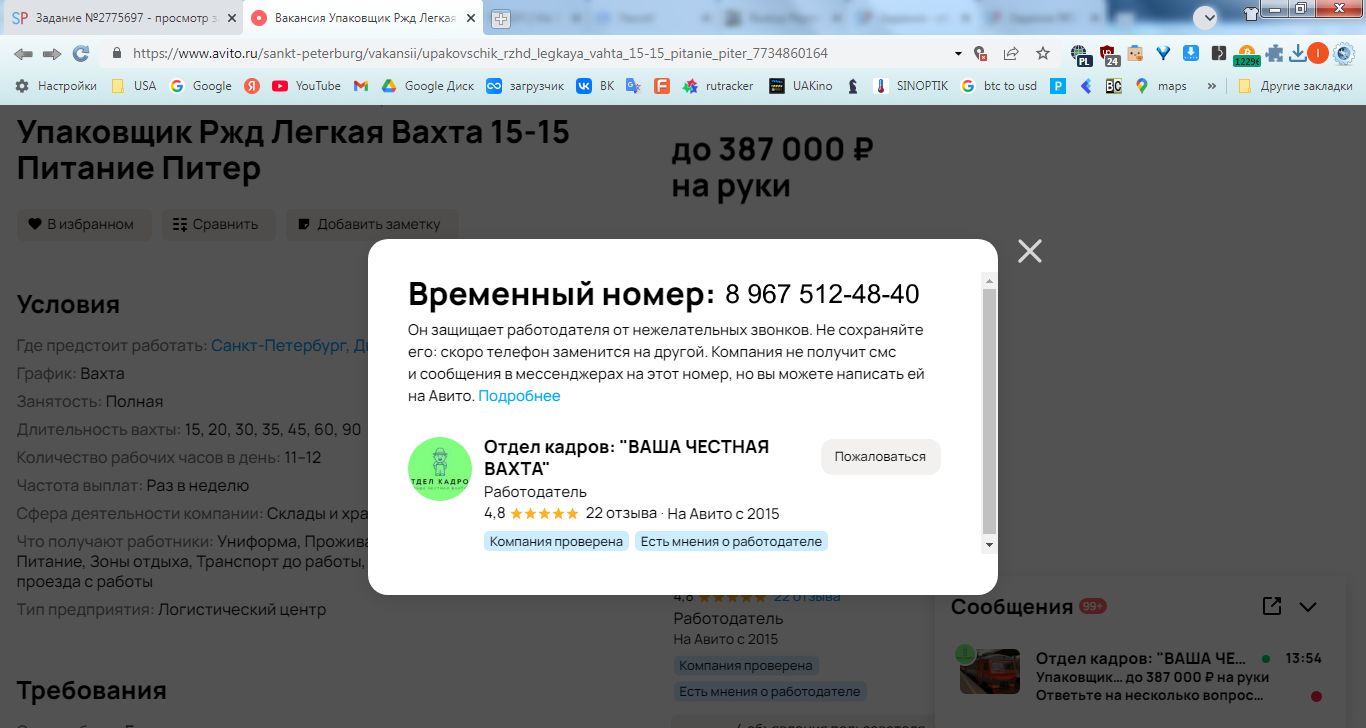Screen dimensions: 1366x728
Task: Open the address bar history dropdown
Action: coord(958,53)
